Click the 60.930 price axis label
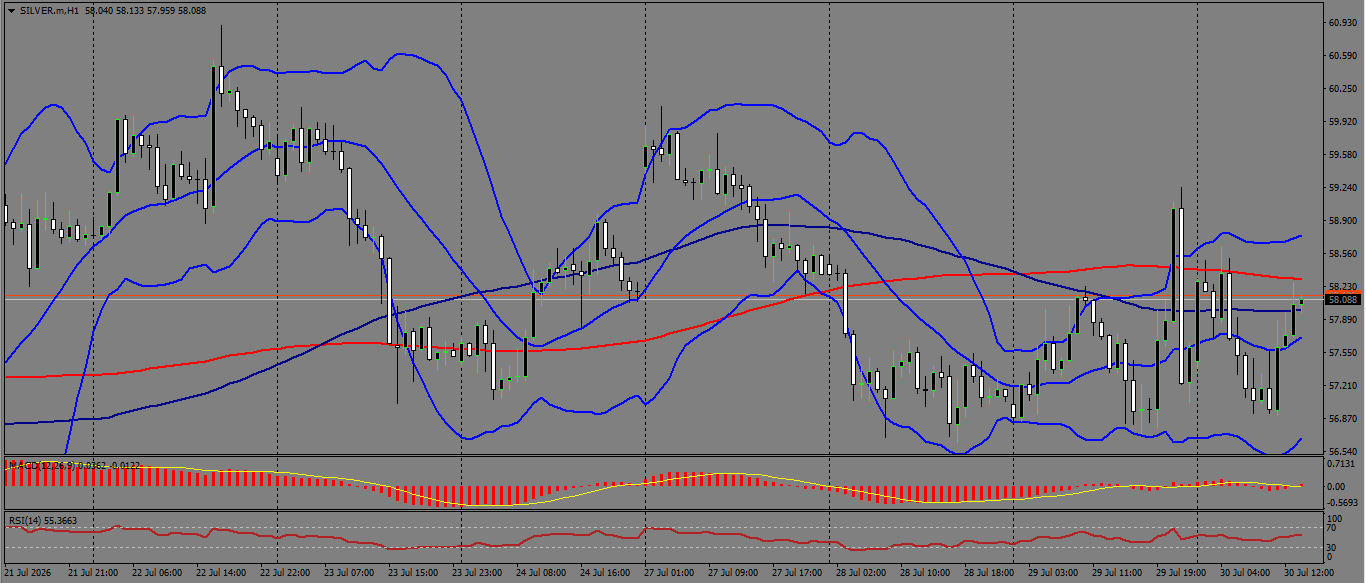This screenshot has height=583, width=1366. point(1341,22)
